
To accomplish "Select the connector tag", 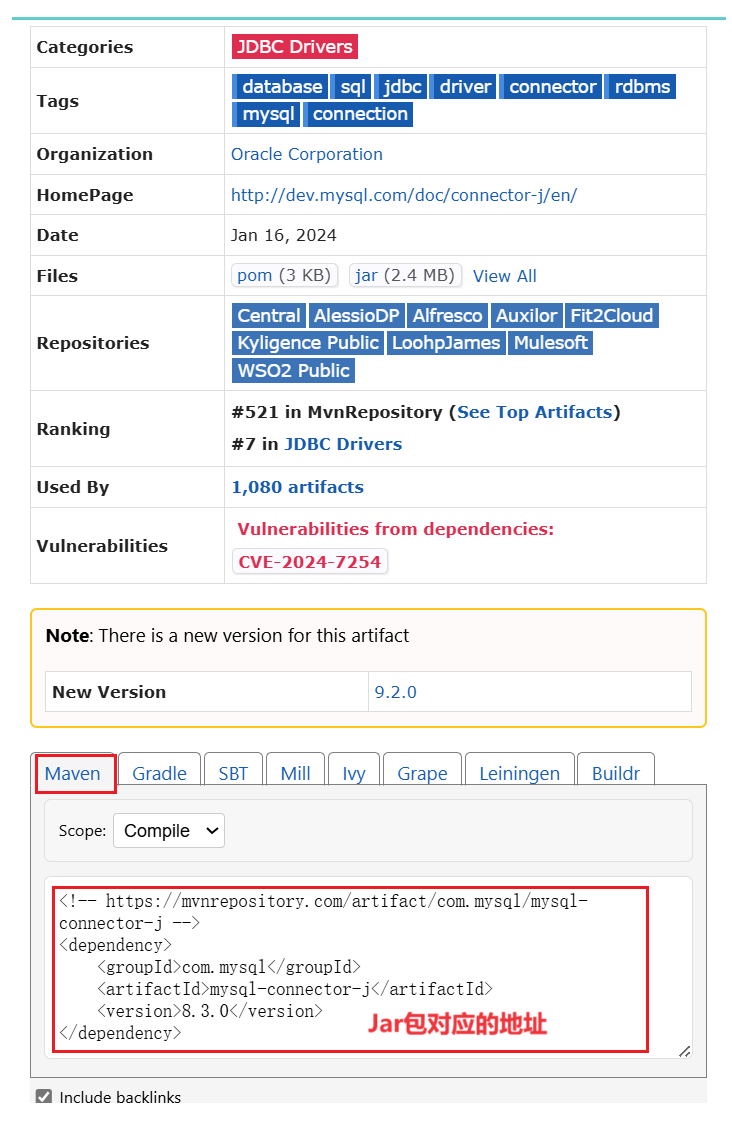I will point(551,87).
